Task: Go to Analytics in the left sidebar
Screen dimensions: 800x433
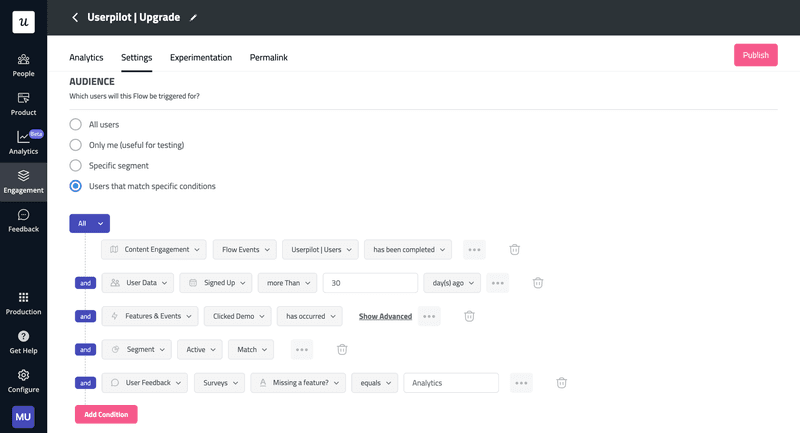Action: [x=23, y=143]
